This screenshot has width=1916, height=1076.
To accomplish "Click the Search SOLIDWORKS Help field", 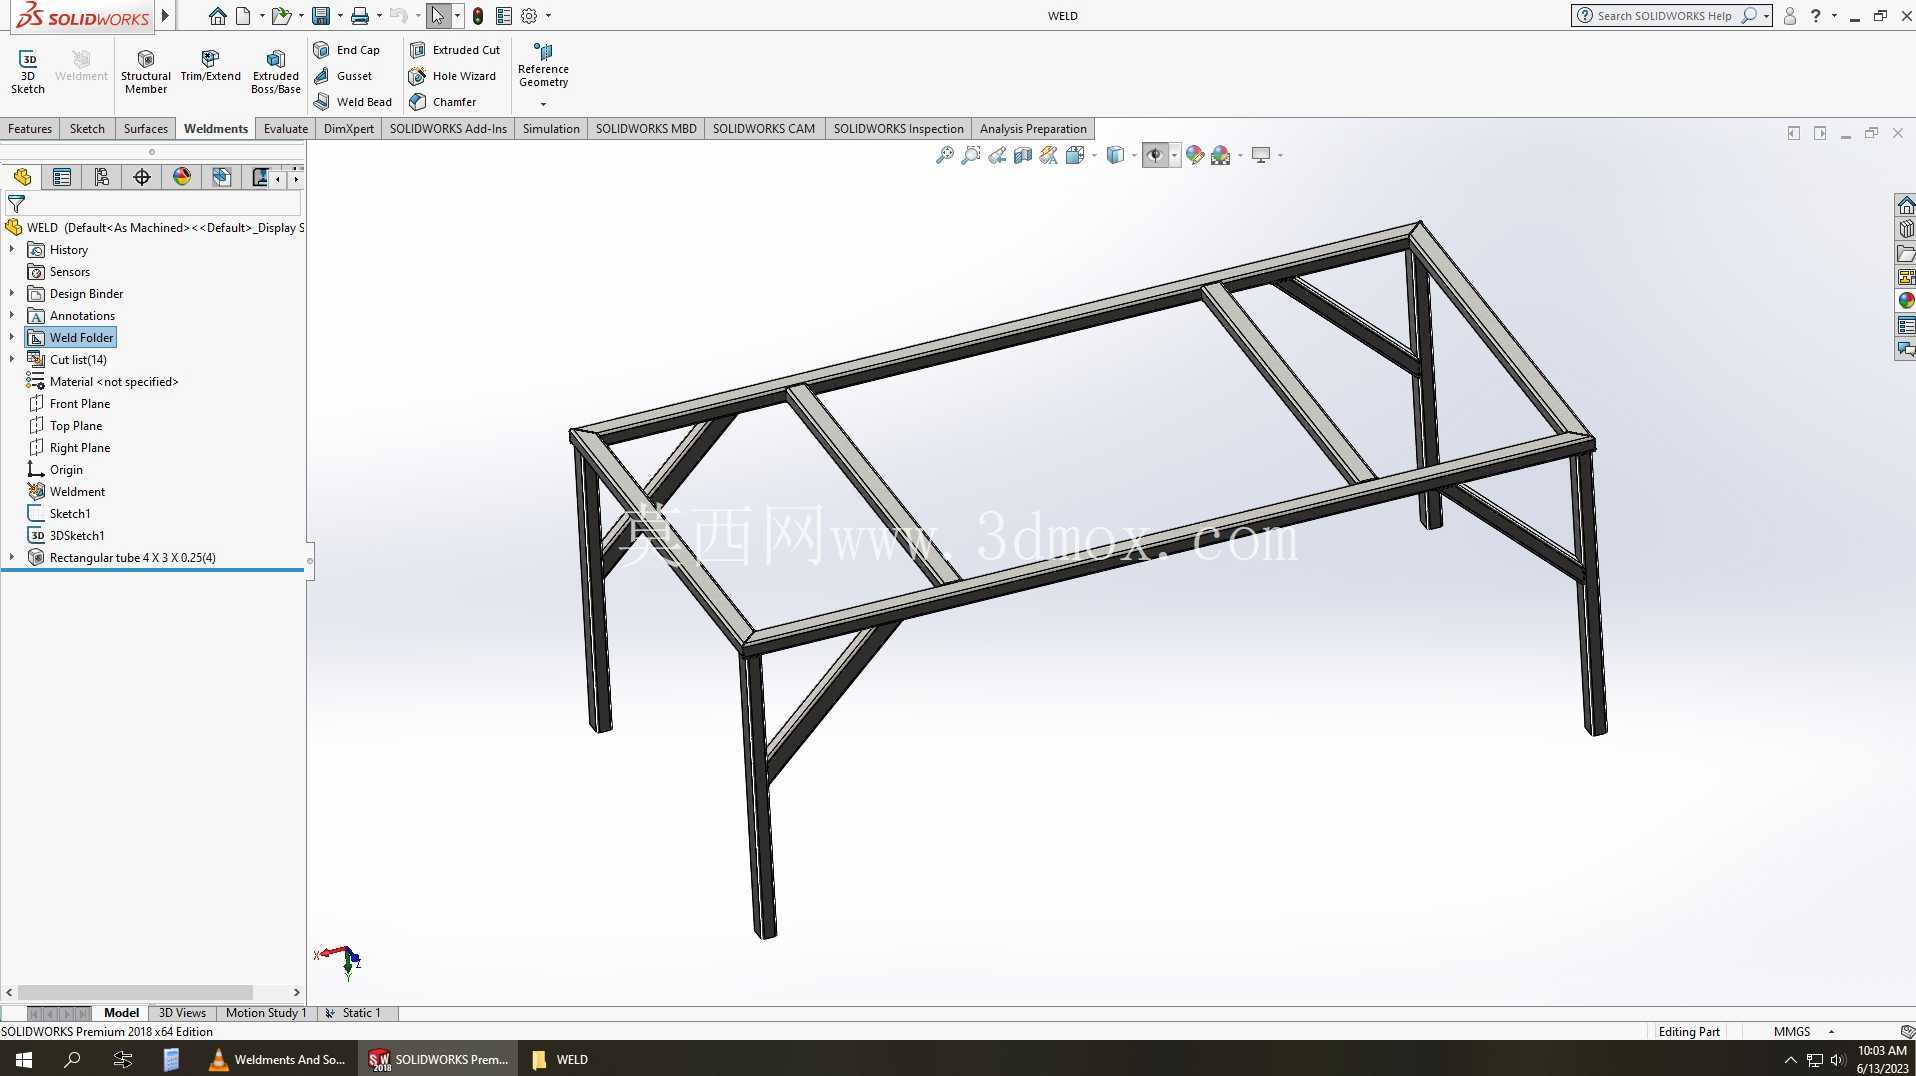I will point(1665,16).
